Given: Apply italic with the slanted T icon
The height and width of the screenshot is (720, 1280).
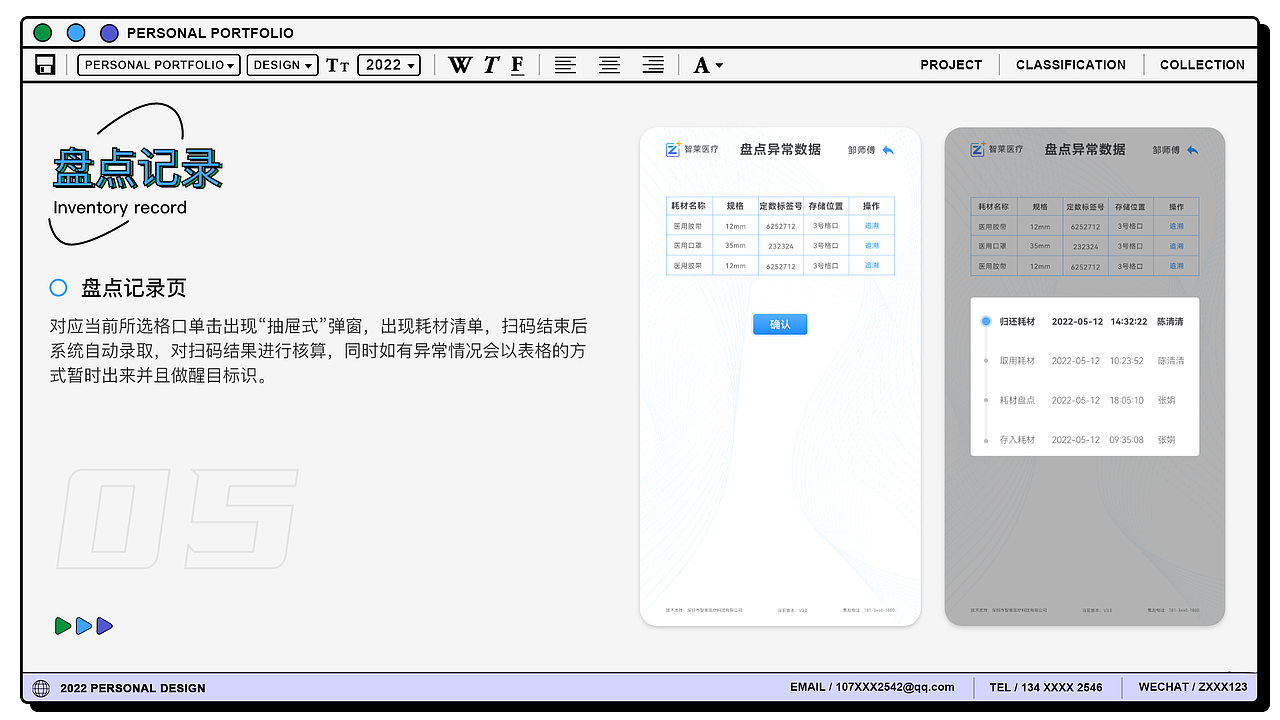Looking at the screenshot, I should (490, 64).
